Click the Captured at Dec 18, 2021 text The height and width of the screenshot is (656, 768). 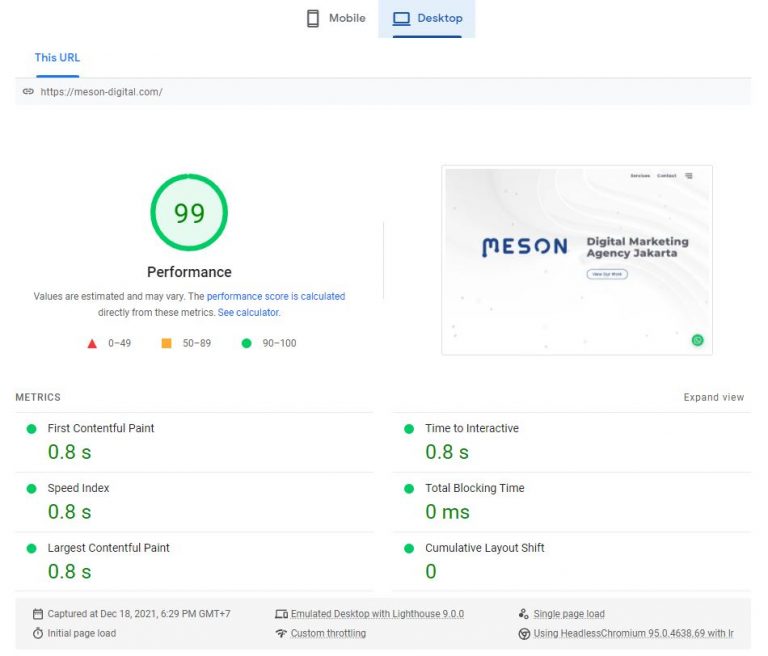point(139,614)
